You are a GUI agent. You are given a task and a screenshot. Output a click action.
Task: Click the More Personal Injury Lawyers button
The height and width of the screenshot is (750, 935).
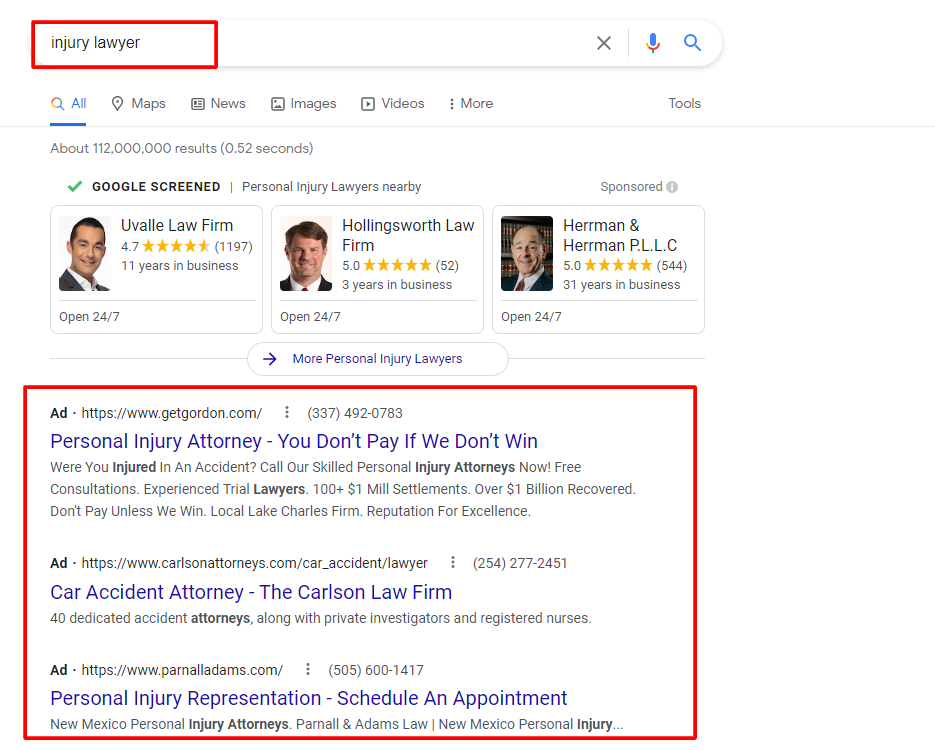377,359
